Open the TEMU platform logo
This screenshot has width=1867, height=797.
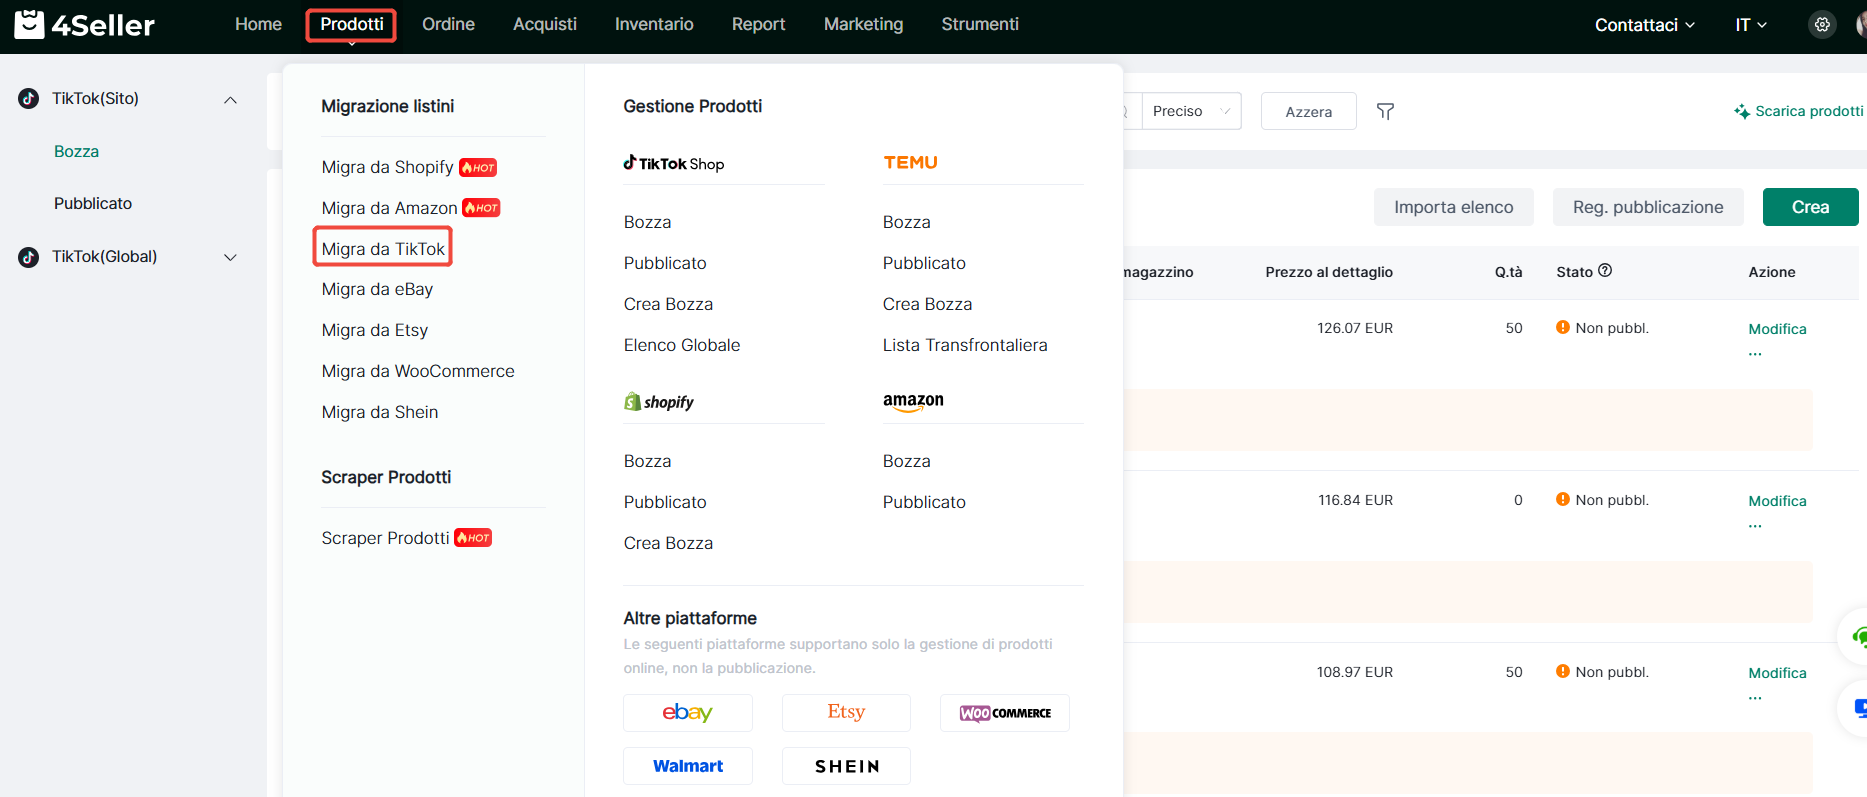point(910,162)
